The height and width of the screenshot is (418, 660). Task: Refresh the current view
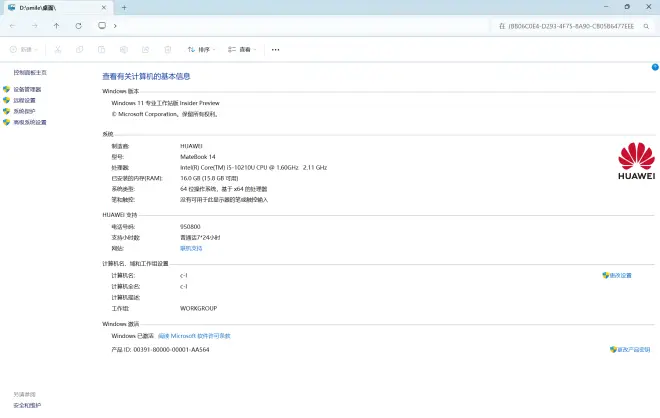(x=78, y=25)
